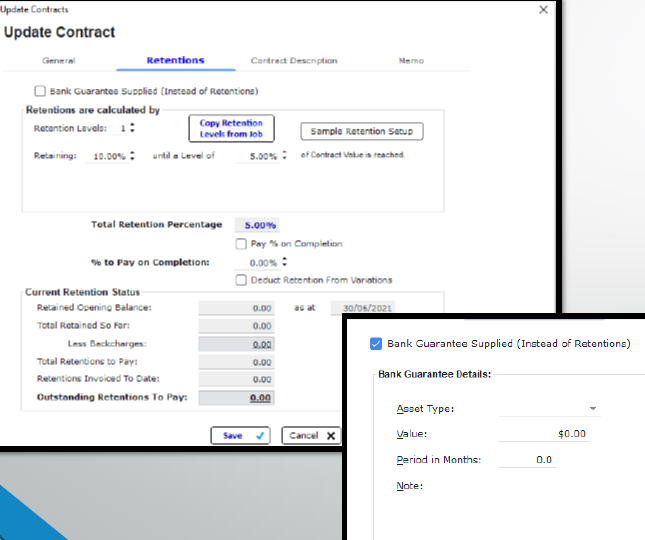Image resolution: width=645 pixels, height=540 pixels.
Task: Adjust the Retention Levels spinner arrows
Action: [x=132, y=127]
